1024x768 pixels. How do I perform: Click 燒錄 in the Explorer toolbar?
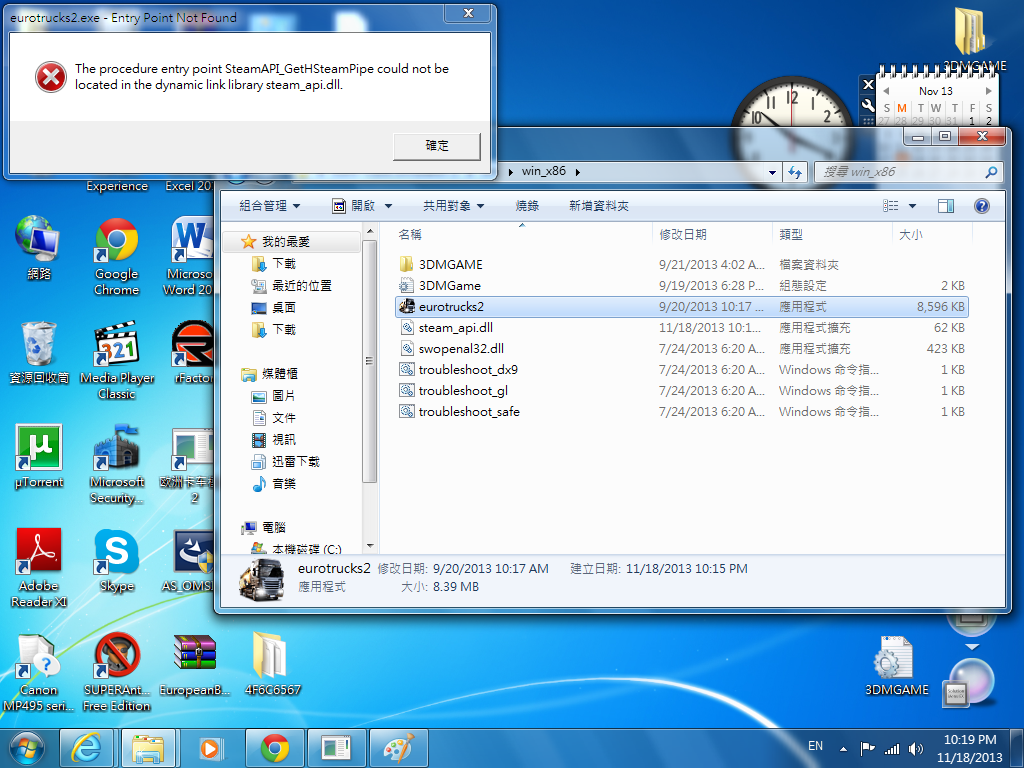(527, 206)
